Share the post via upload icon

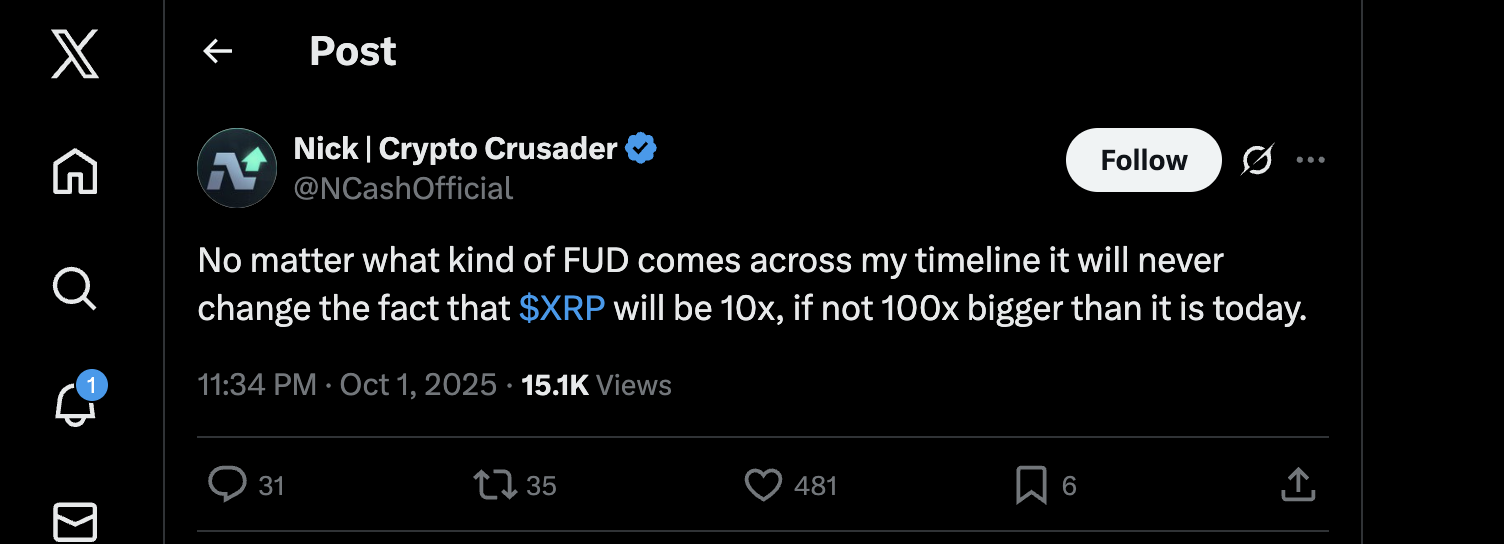pos(1297,485)
